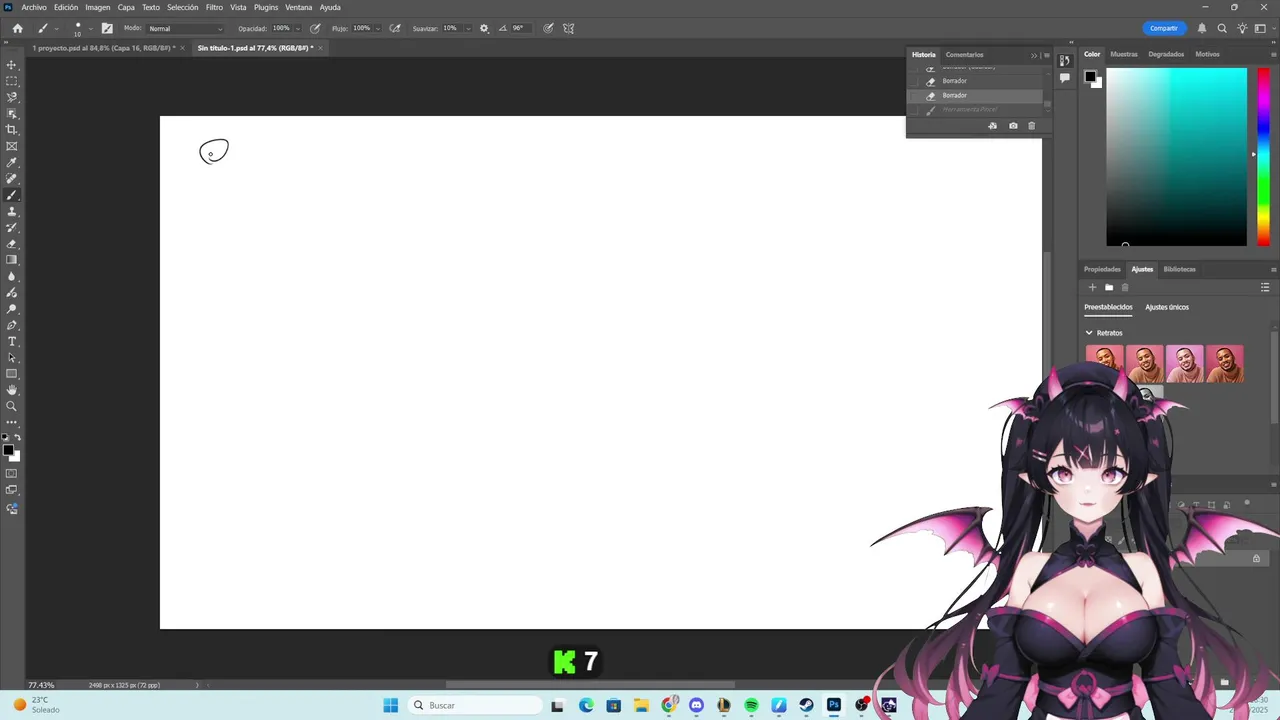Viewport: 1280px width, 720px height.
Task: Switch to the Bibliotecas tab
Action: [1179, 269]
